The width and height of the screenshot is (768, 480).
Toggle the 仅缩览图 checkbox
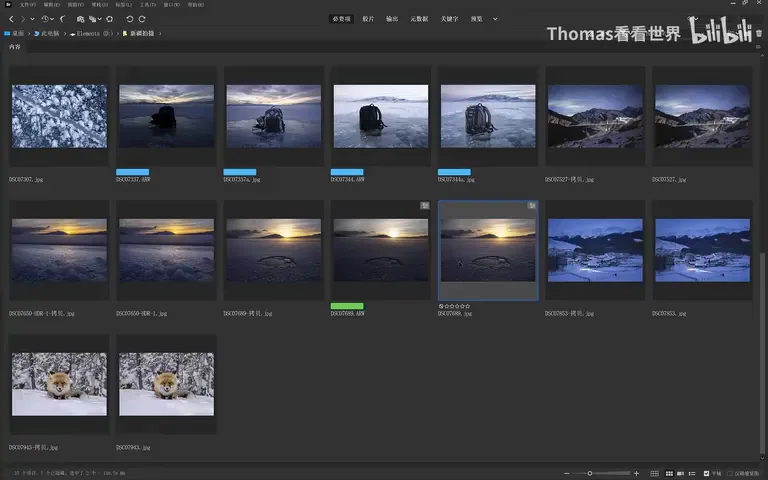[x=730, y=473]
